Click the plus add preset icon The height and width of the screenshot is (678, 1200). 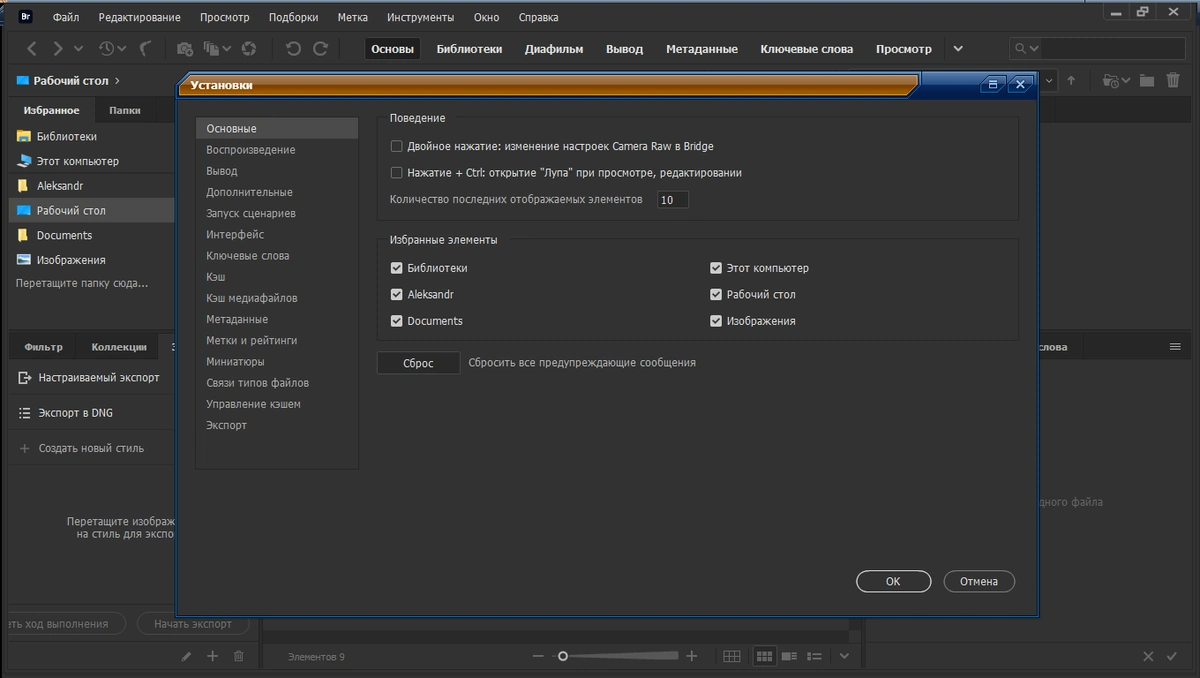(212, 656)
